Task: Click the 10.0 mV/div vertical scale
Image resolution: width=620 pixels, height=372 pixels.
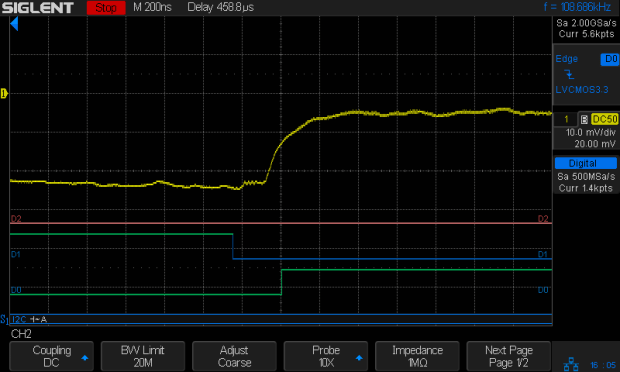Action: click(x=590, y=132)
